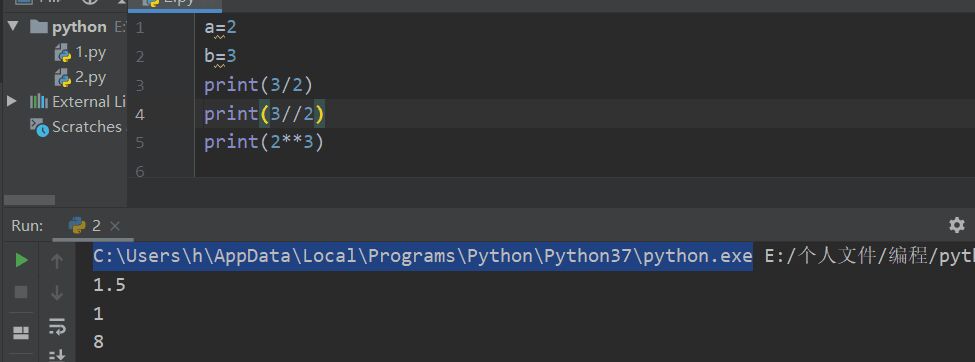975x362 pixels.
Task: Click the restore layout icon below Stop
Action: pos(21,333)
